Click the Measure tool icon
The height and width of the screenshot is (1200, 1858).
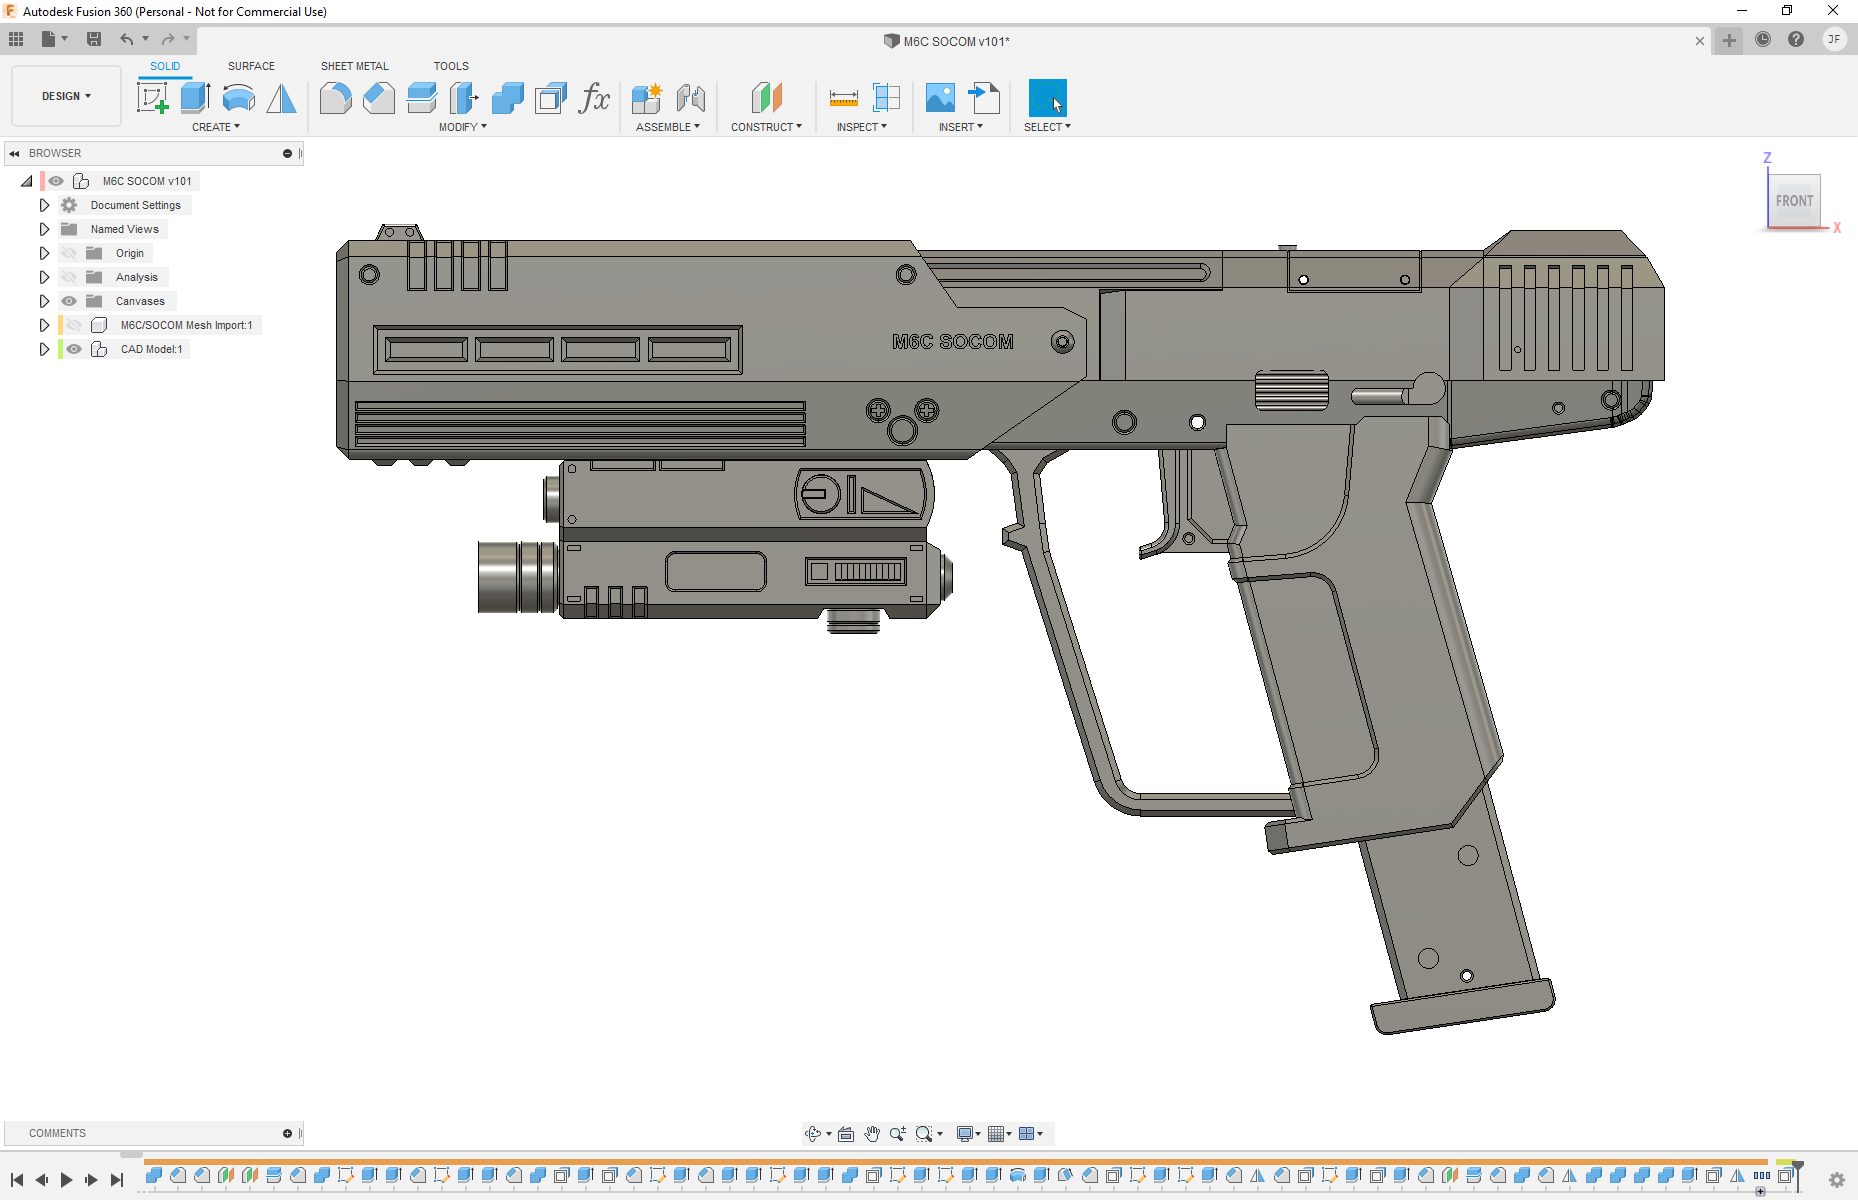coord(843,98)
